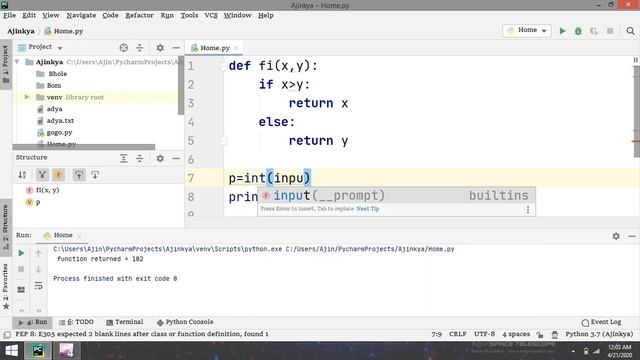This screenshot has width=640, height=360.
Task: Close the Home.py editor tab
Action: pyautogui.click(x=236, y=48)
